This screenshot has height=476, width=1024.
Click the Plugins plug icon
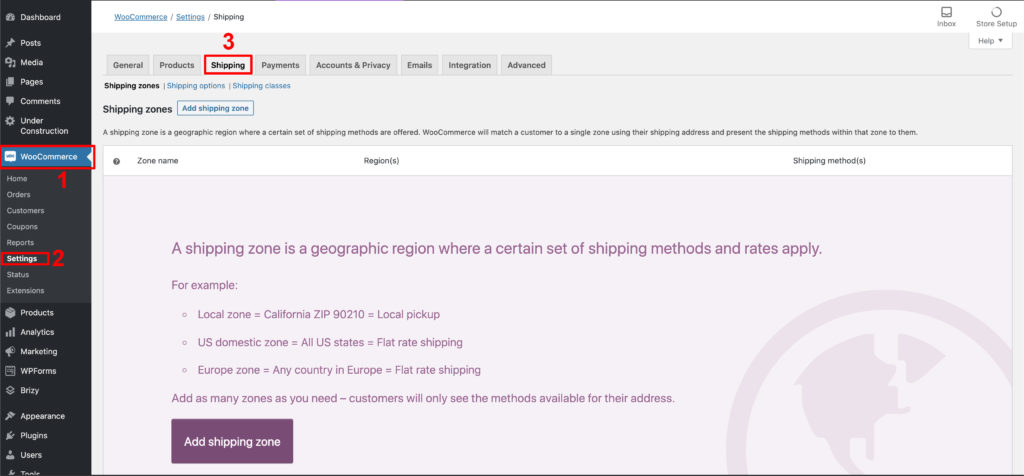[10, 436]
